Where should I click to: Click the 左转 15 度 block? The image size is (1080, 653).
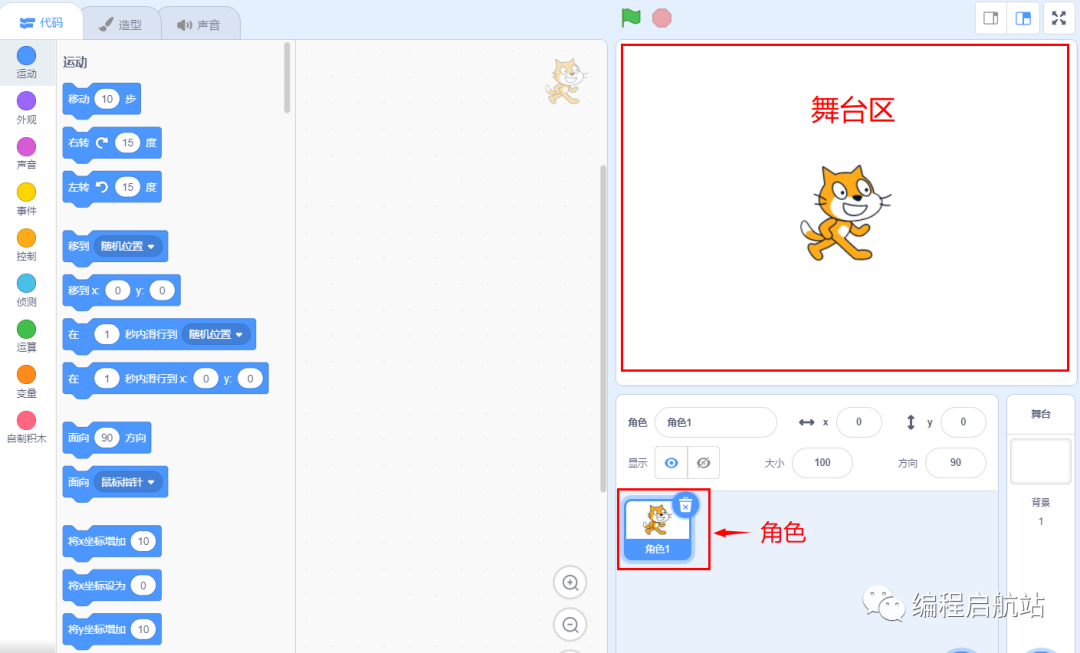(x=112, y=187)
